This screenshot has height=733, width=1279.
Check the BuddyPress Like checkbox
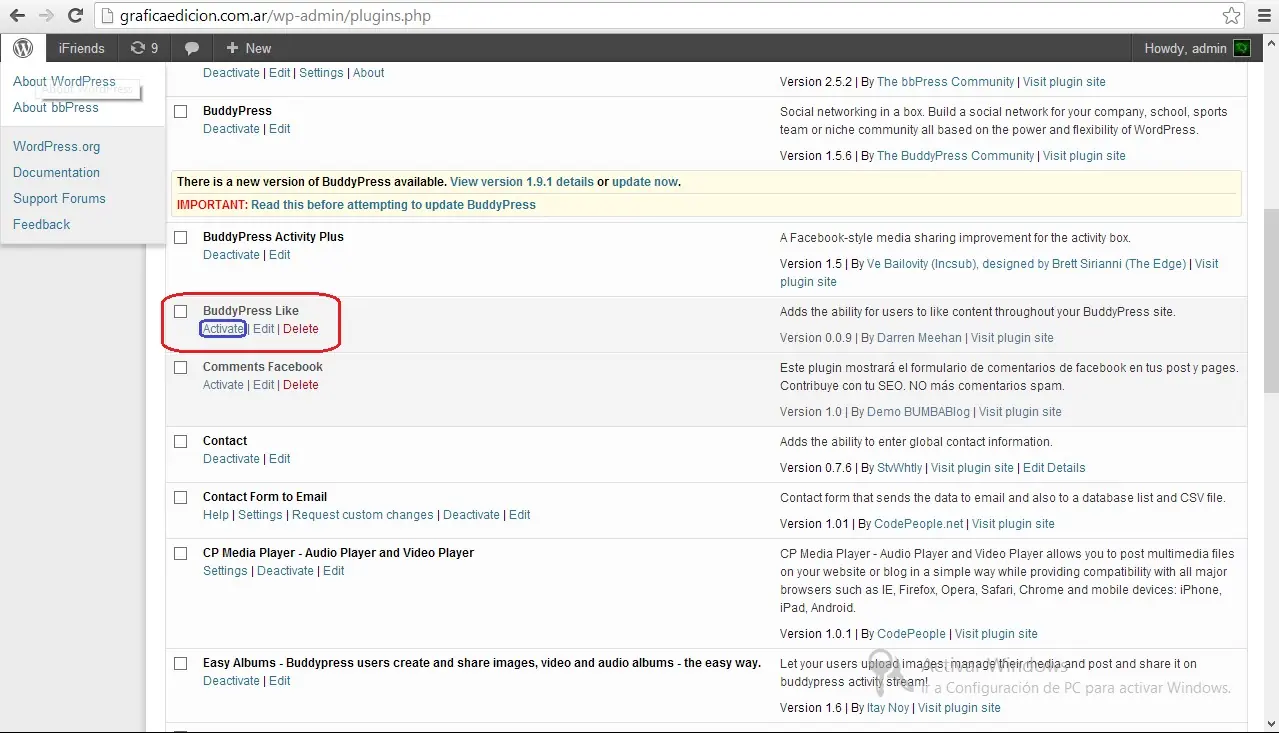pyautogui.click(x=181, y=311)
